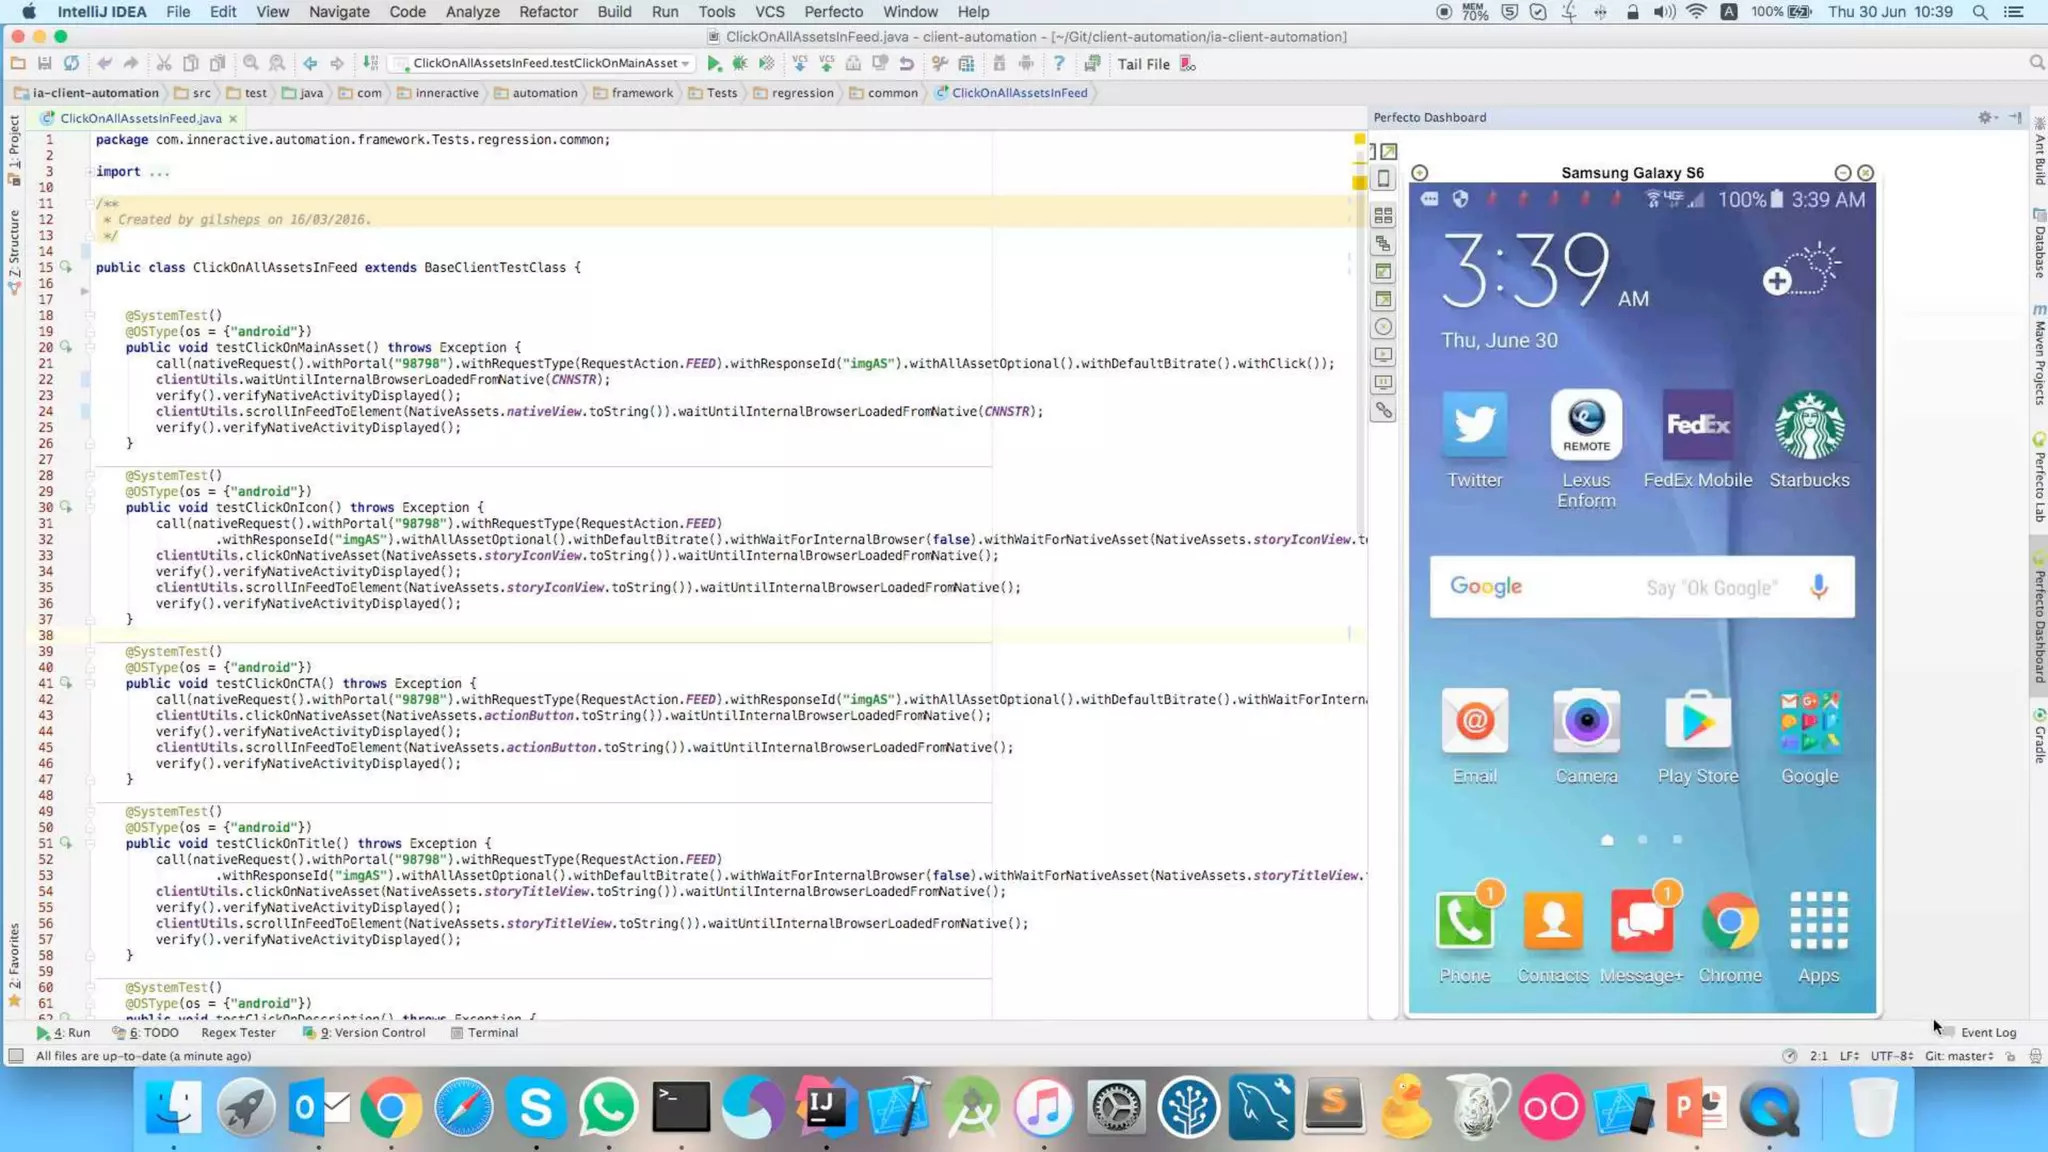Click the Synchronize refresh icon
This screenshot has height=1152, width=2048.
point(71,64)
